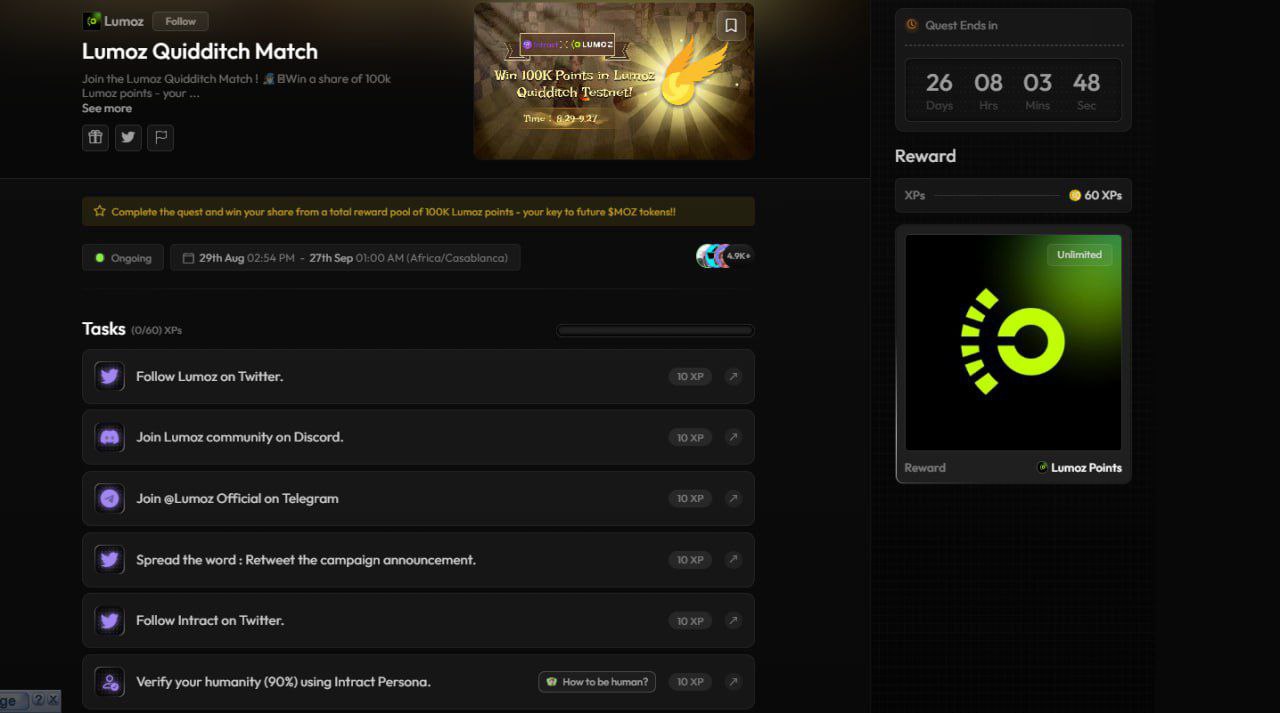Click 10 XP badge on Verify humanity task
This screenshot has height=713, width=1280.
(690, 682)
